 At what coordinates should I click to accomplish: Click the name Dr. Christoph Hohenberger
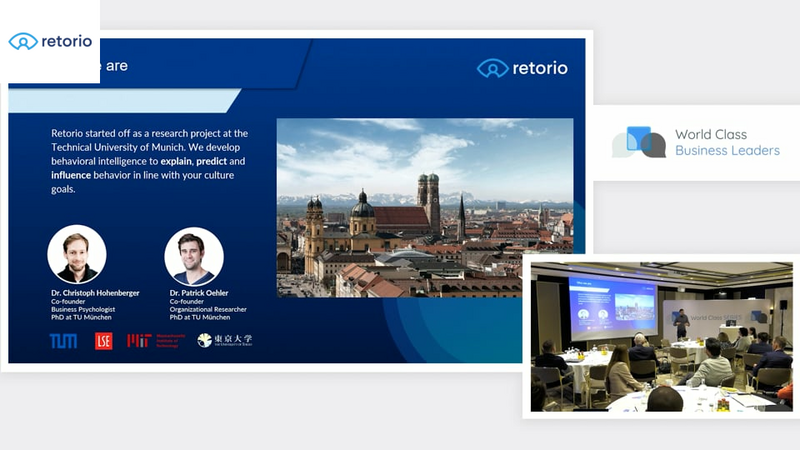tap(95, 293)
